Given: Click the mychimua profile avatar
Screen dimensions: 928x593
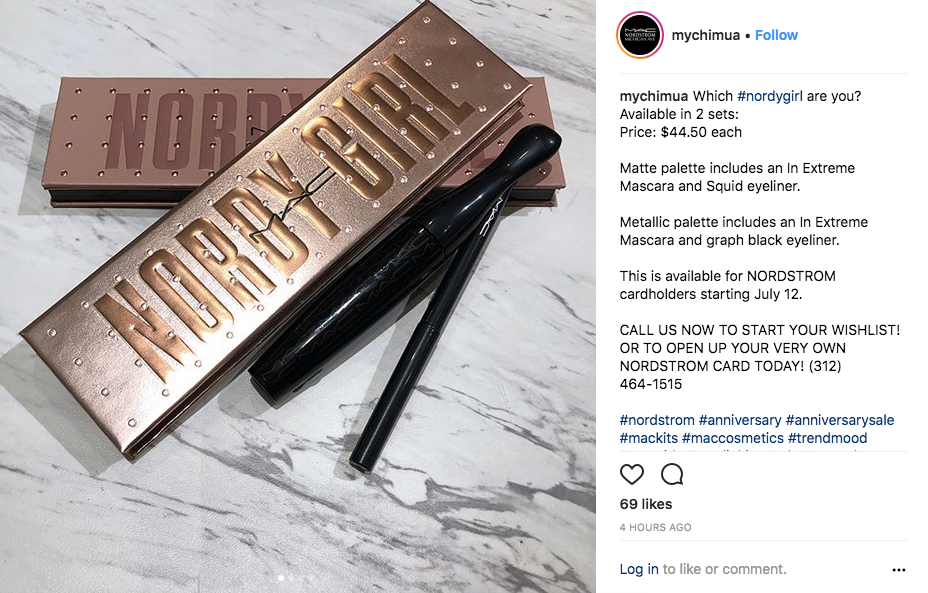Looking at the screenshot, I should point(640,36).
